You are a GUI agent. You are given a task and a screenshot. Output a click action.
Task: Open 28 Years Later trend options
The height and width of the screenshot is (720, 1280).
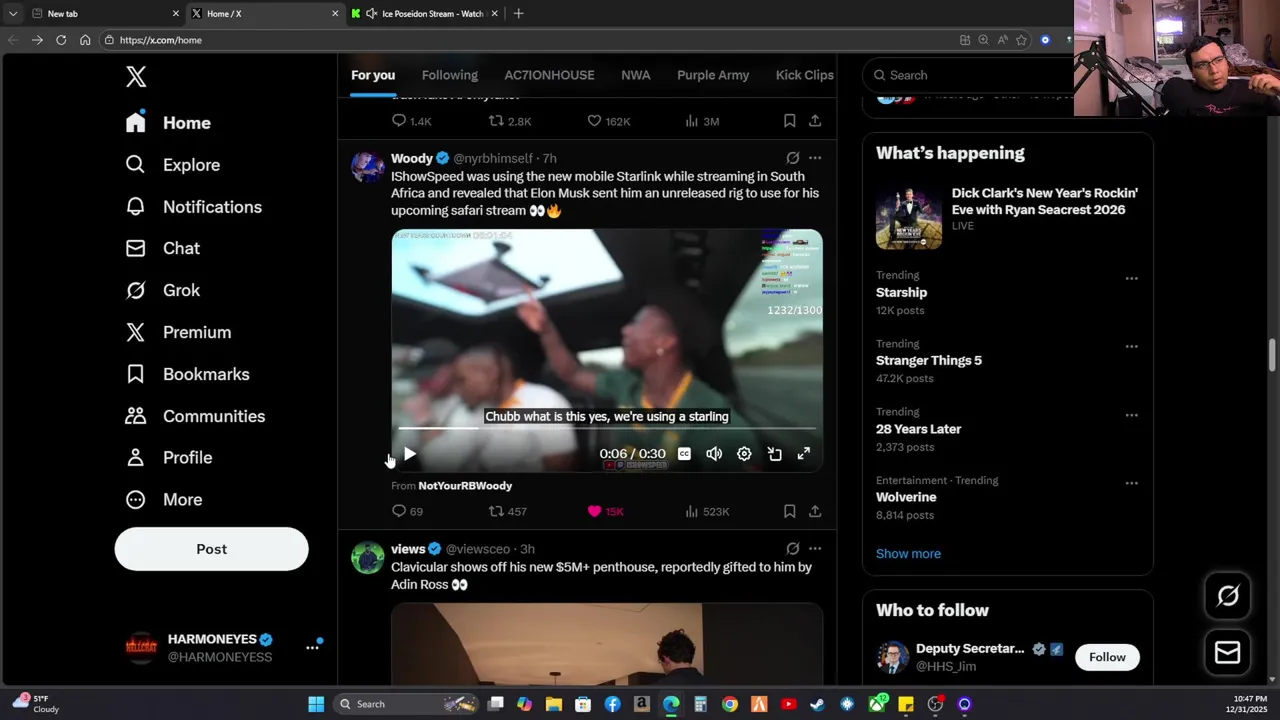coord(1131,415)
